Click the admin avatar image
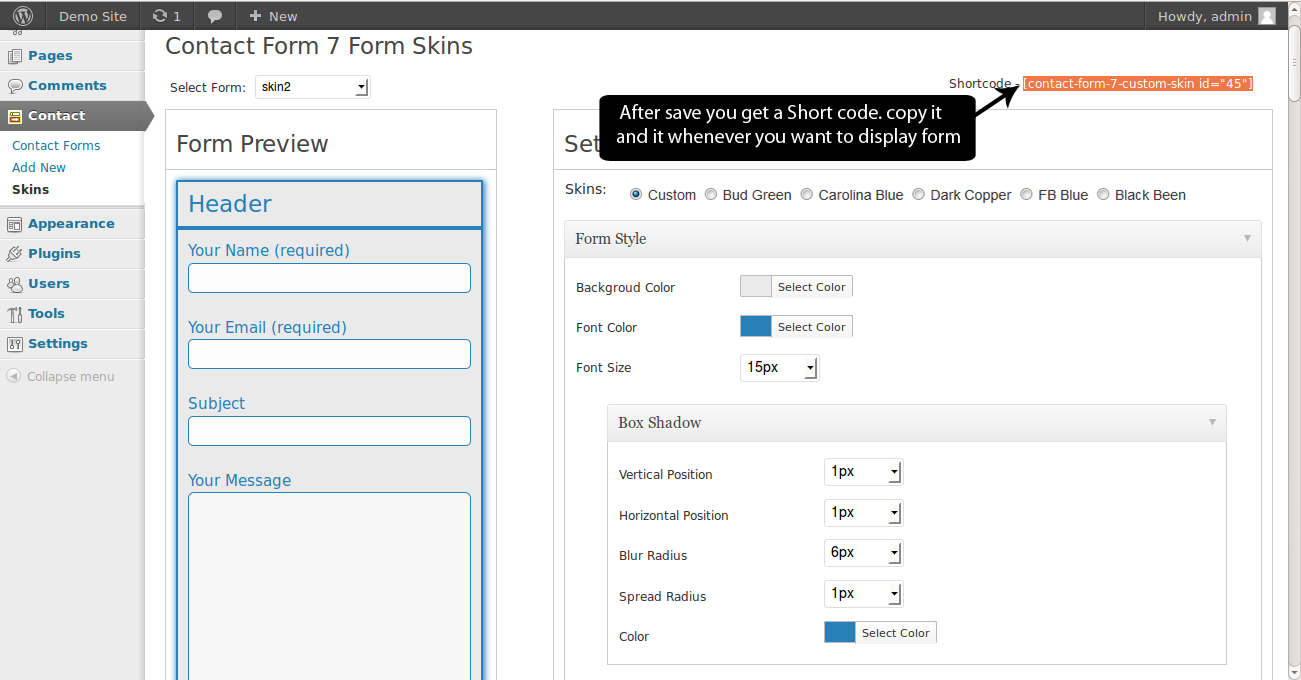 pos(1267,16)
